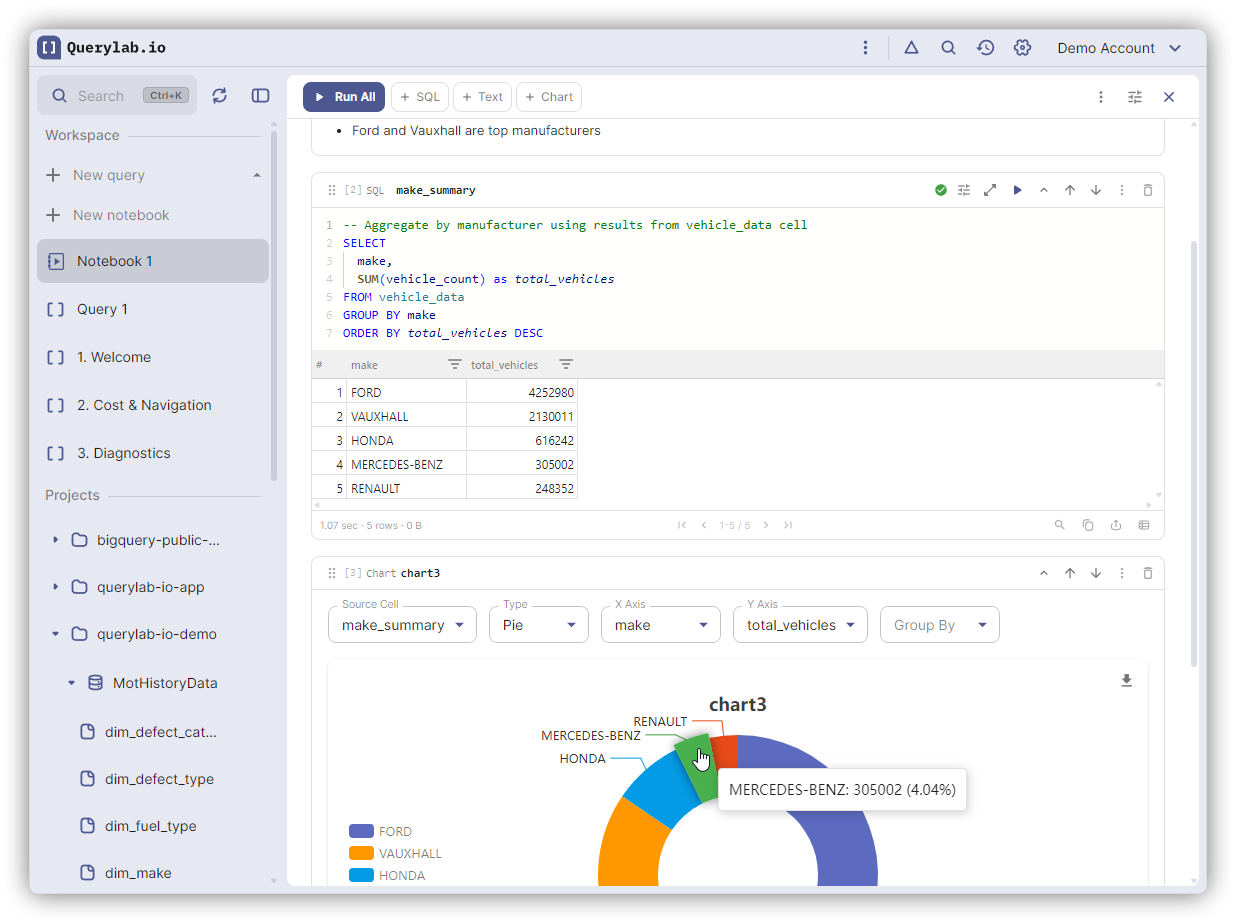Open the query history icon

[985, 48]
